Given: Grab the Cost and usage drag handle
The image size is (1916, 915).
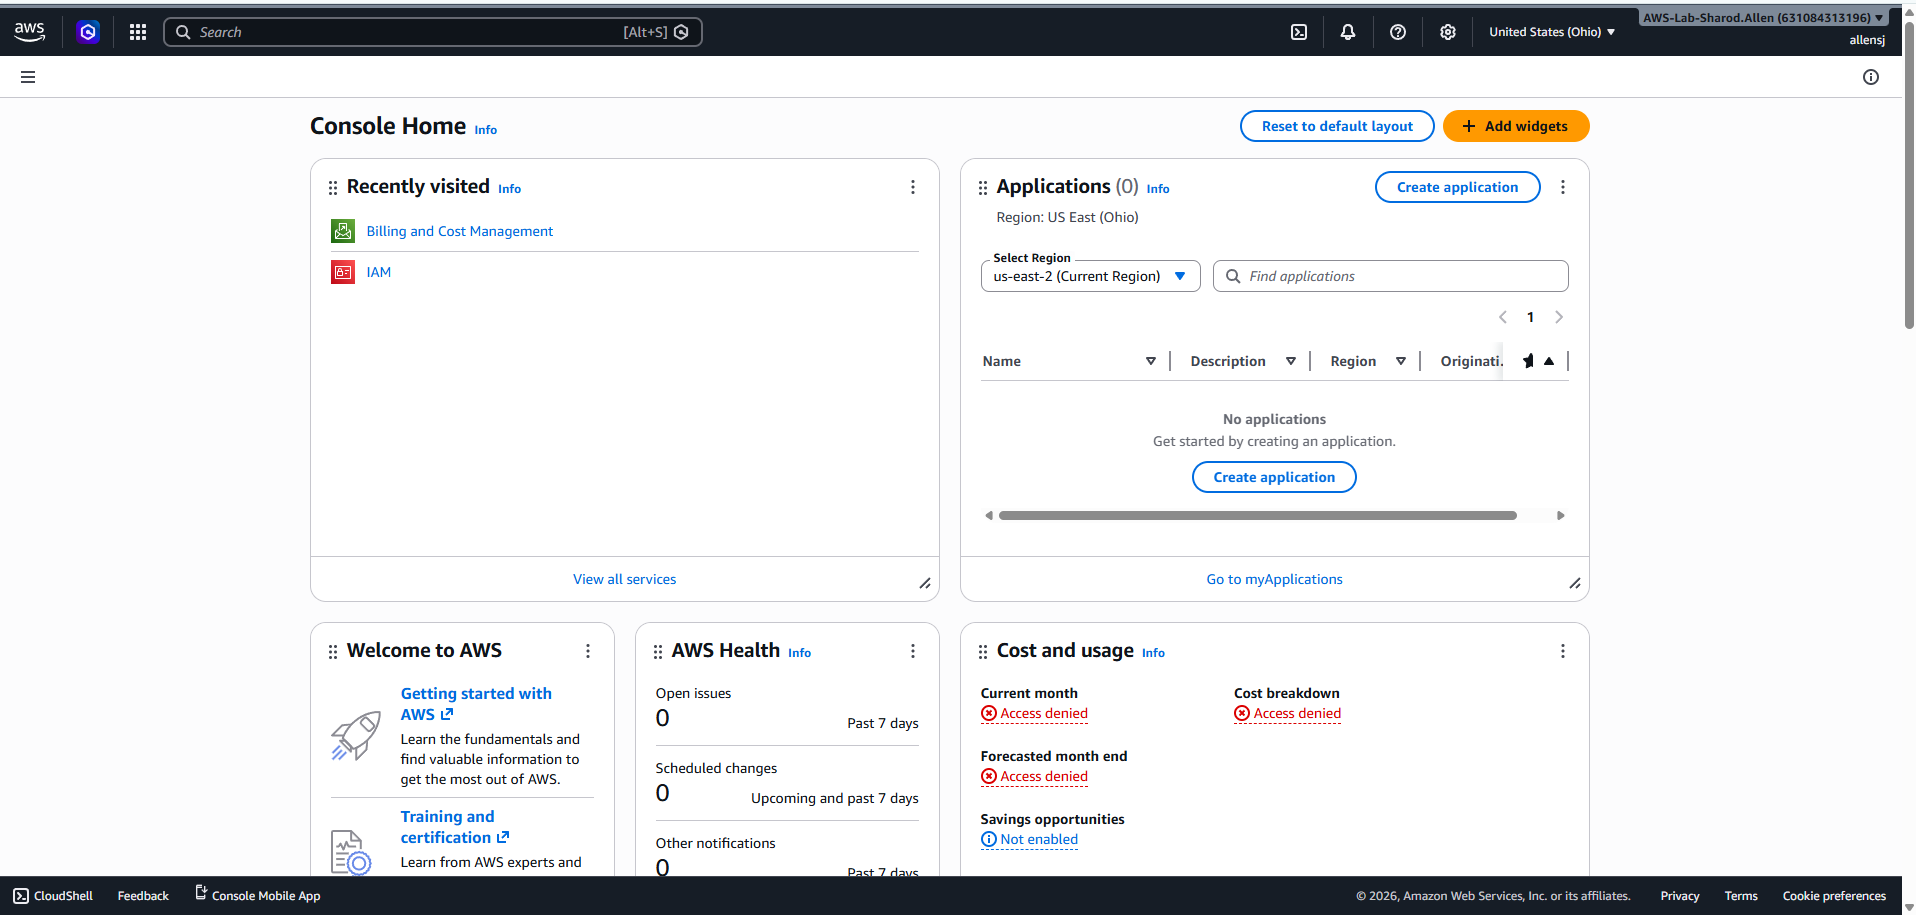Looking at the screenshot, I should pyautogui.click(x=983, y=652).
